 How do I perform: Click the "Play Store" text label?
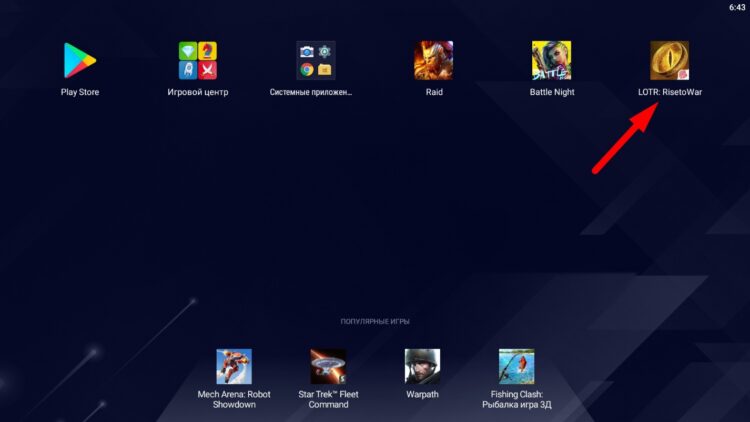(80, 93)
